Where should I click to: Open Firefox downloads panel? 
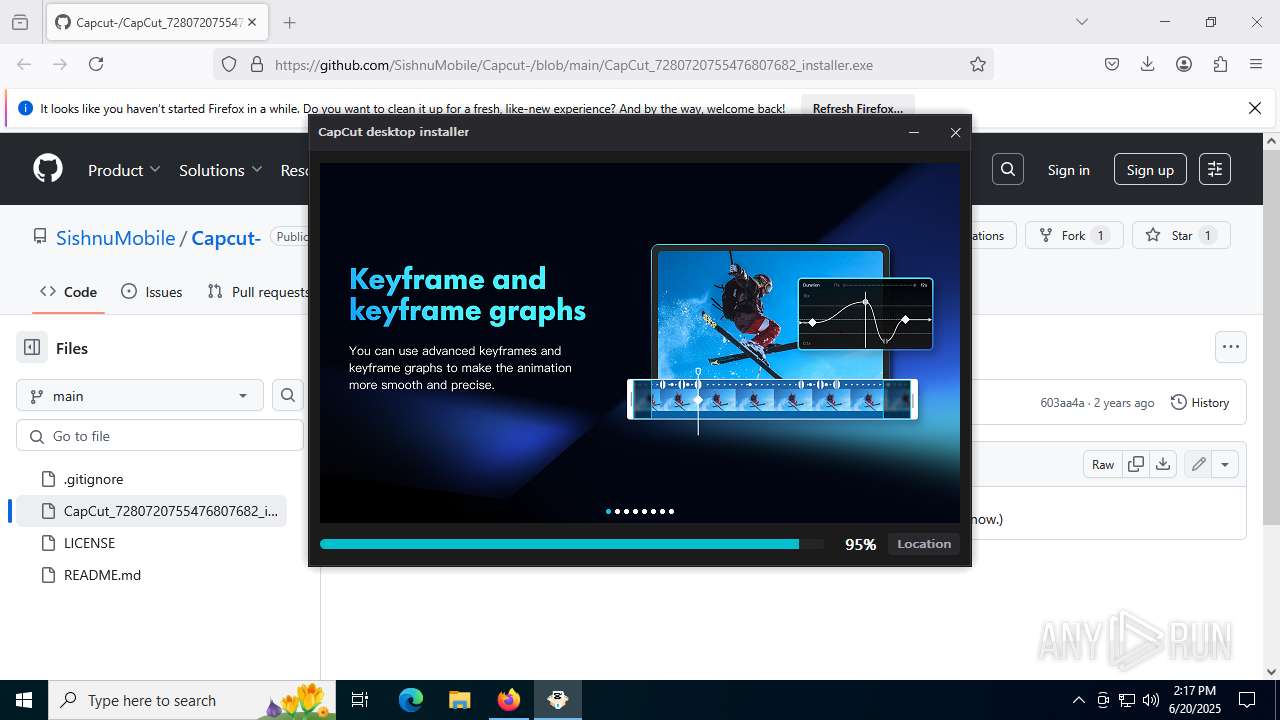click(x=1148, y=64)
